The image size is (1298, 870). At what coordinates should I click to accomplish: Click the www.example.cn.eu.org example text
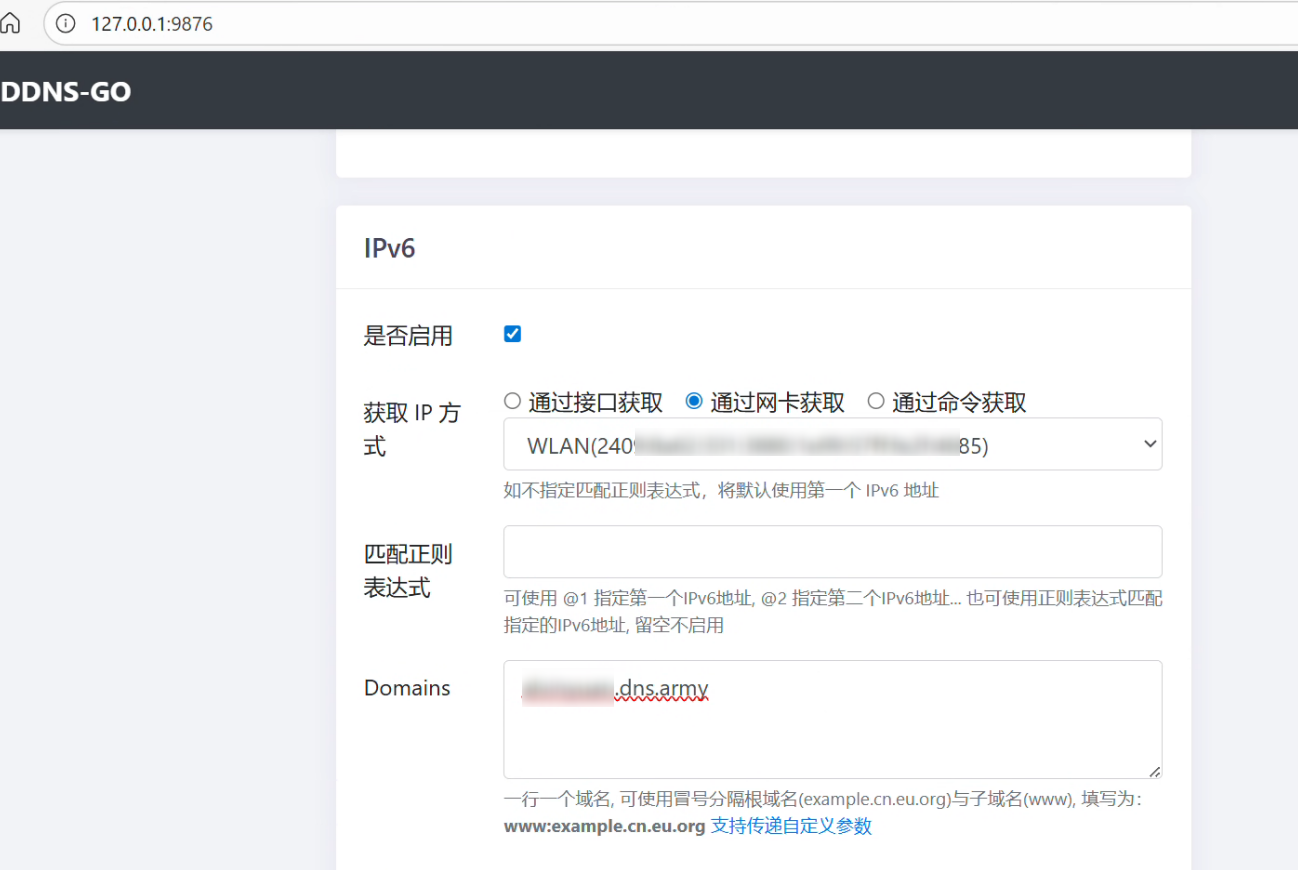pos(604,826)
